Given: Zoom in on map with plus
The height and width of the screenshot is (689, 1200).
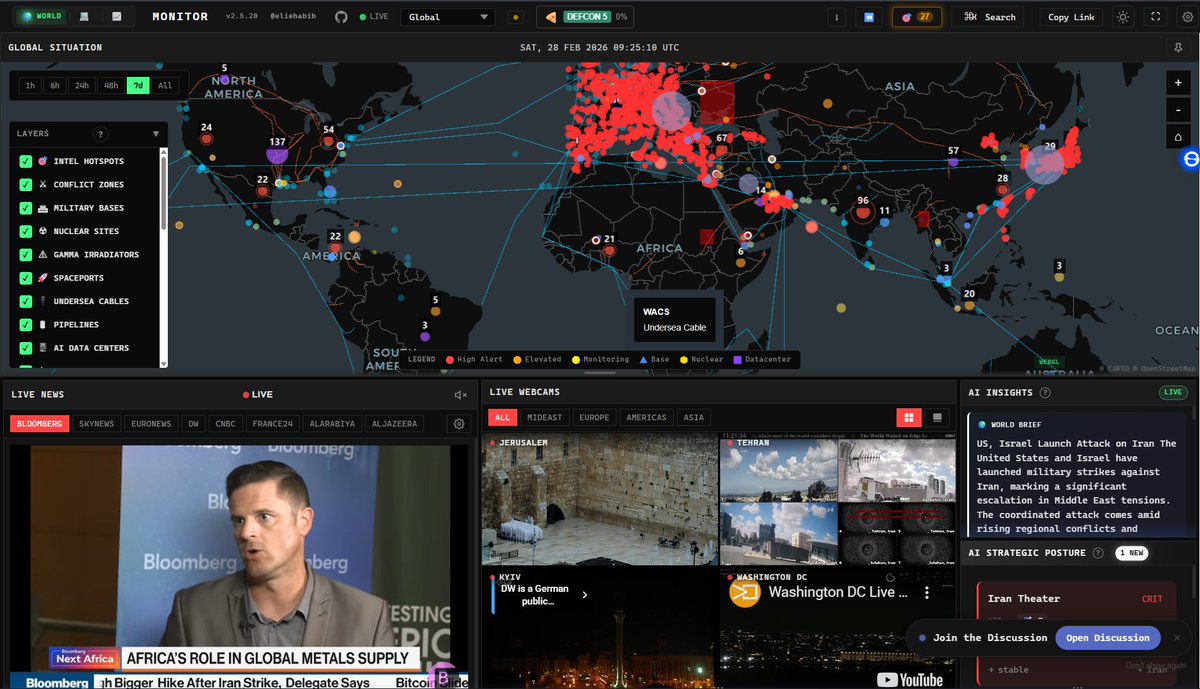Looking at the screenshot, I should click(x=1178, y=84).
